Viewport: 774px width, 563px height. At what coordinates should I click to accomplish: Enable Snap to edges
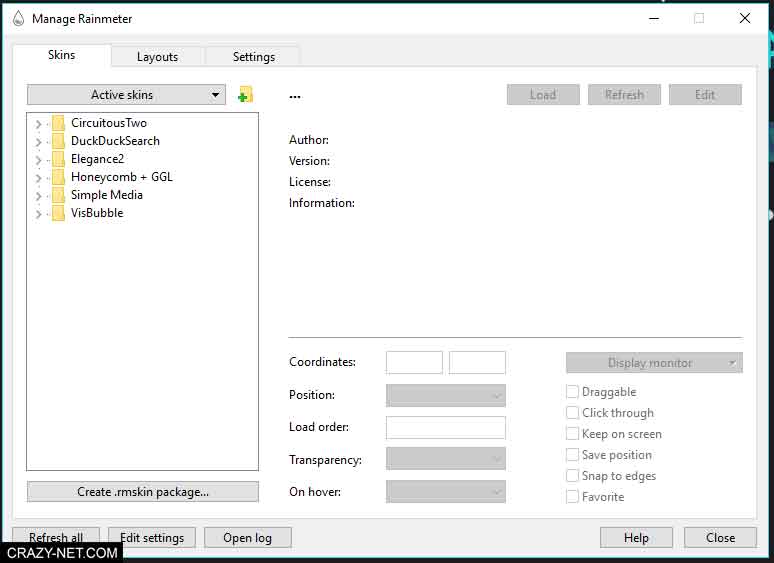coord(572,476)
